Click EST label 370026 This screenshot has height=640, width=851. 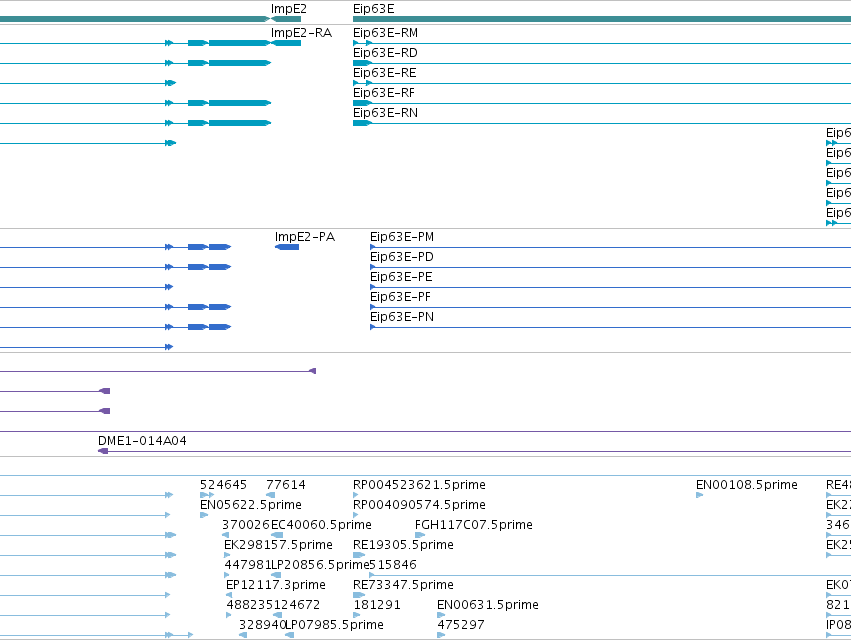coord(246,525)
